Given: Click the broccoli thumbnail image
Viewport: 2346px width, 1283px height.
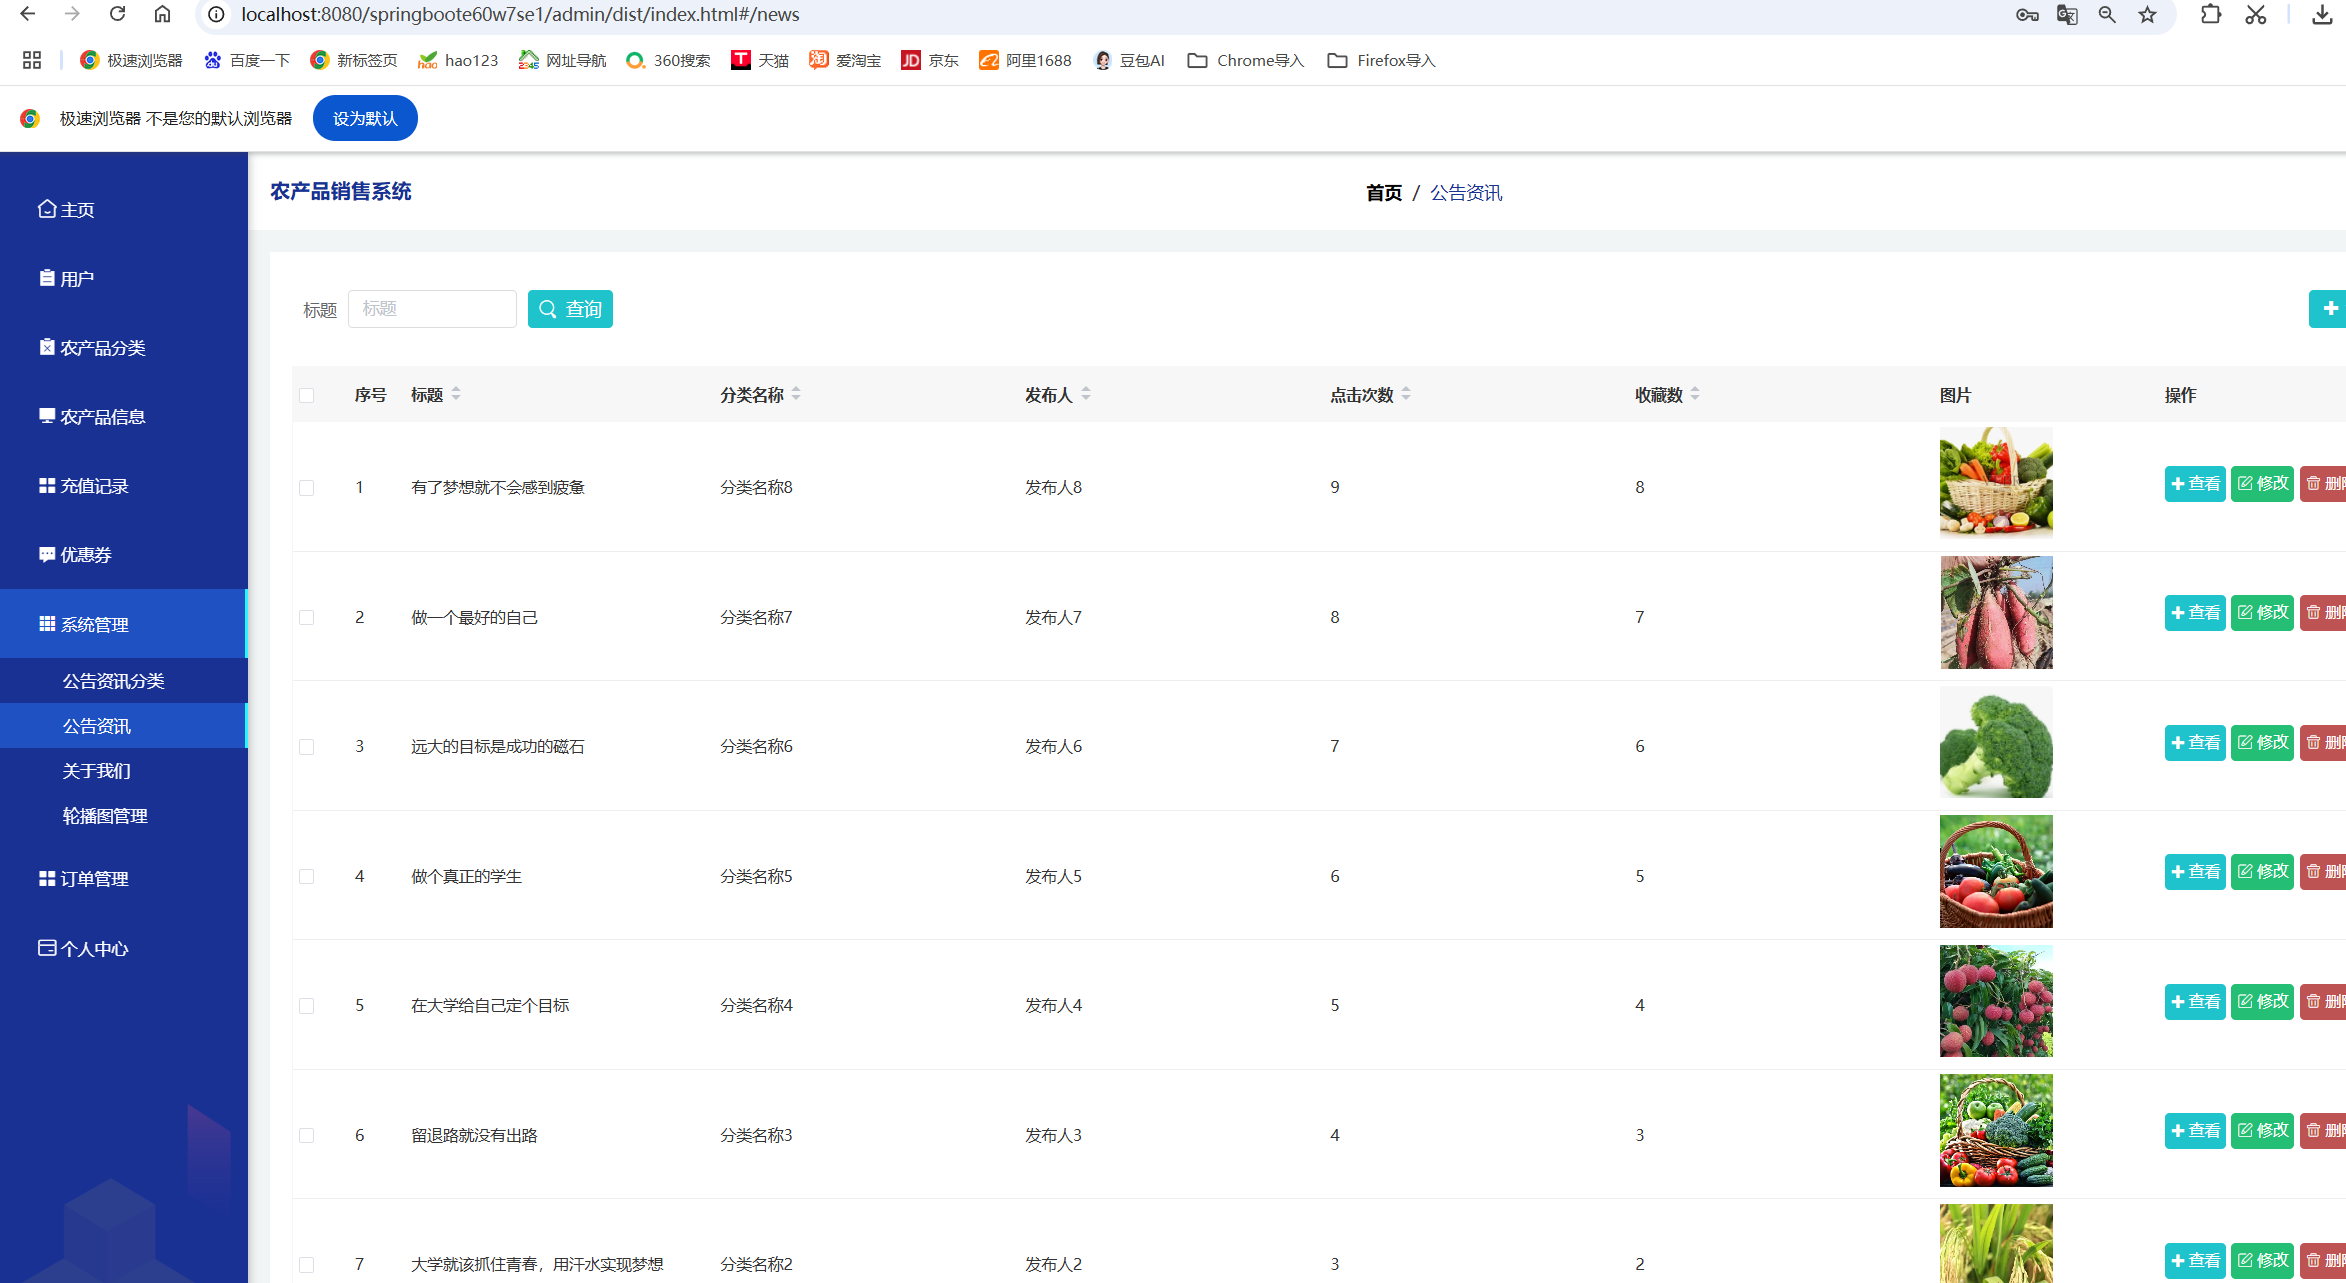Looking at the screenshot, I should pyautogui.click(x=1996, y=742).
